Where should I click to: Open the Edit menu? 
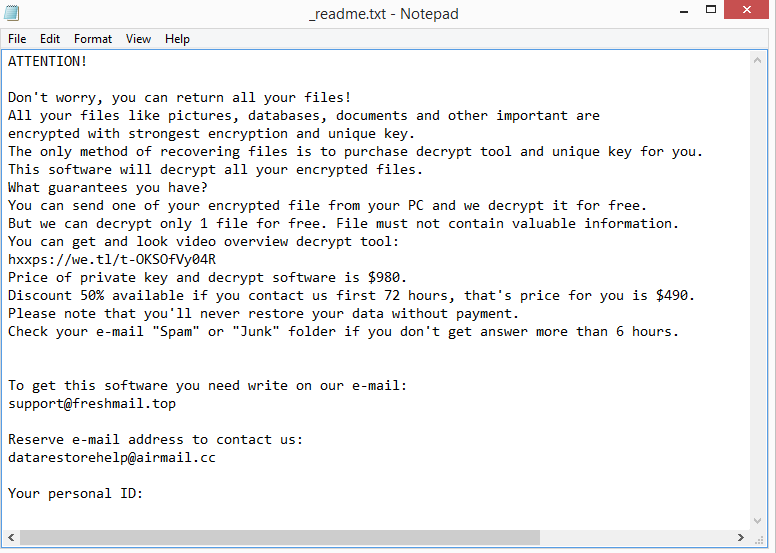tap(50, 39)
